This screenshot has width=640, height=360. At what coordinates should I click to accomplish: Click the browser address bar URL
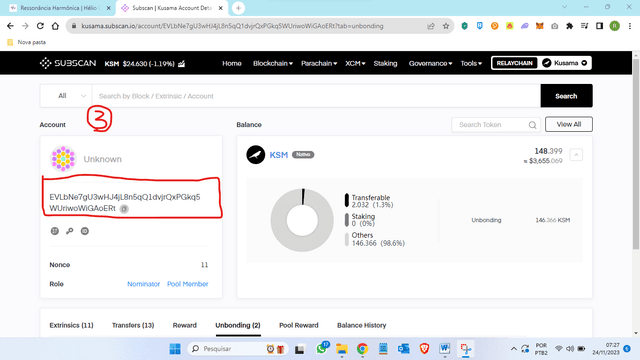point(232,26)
